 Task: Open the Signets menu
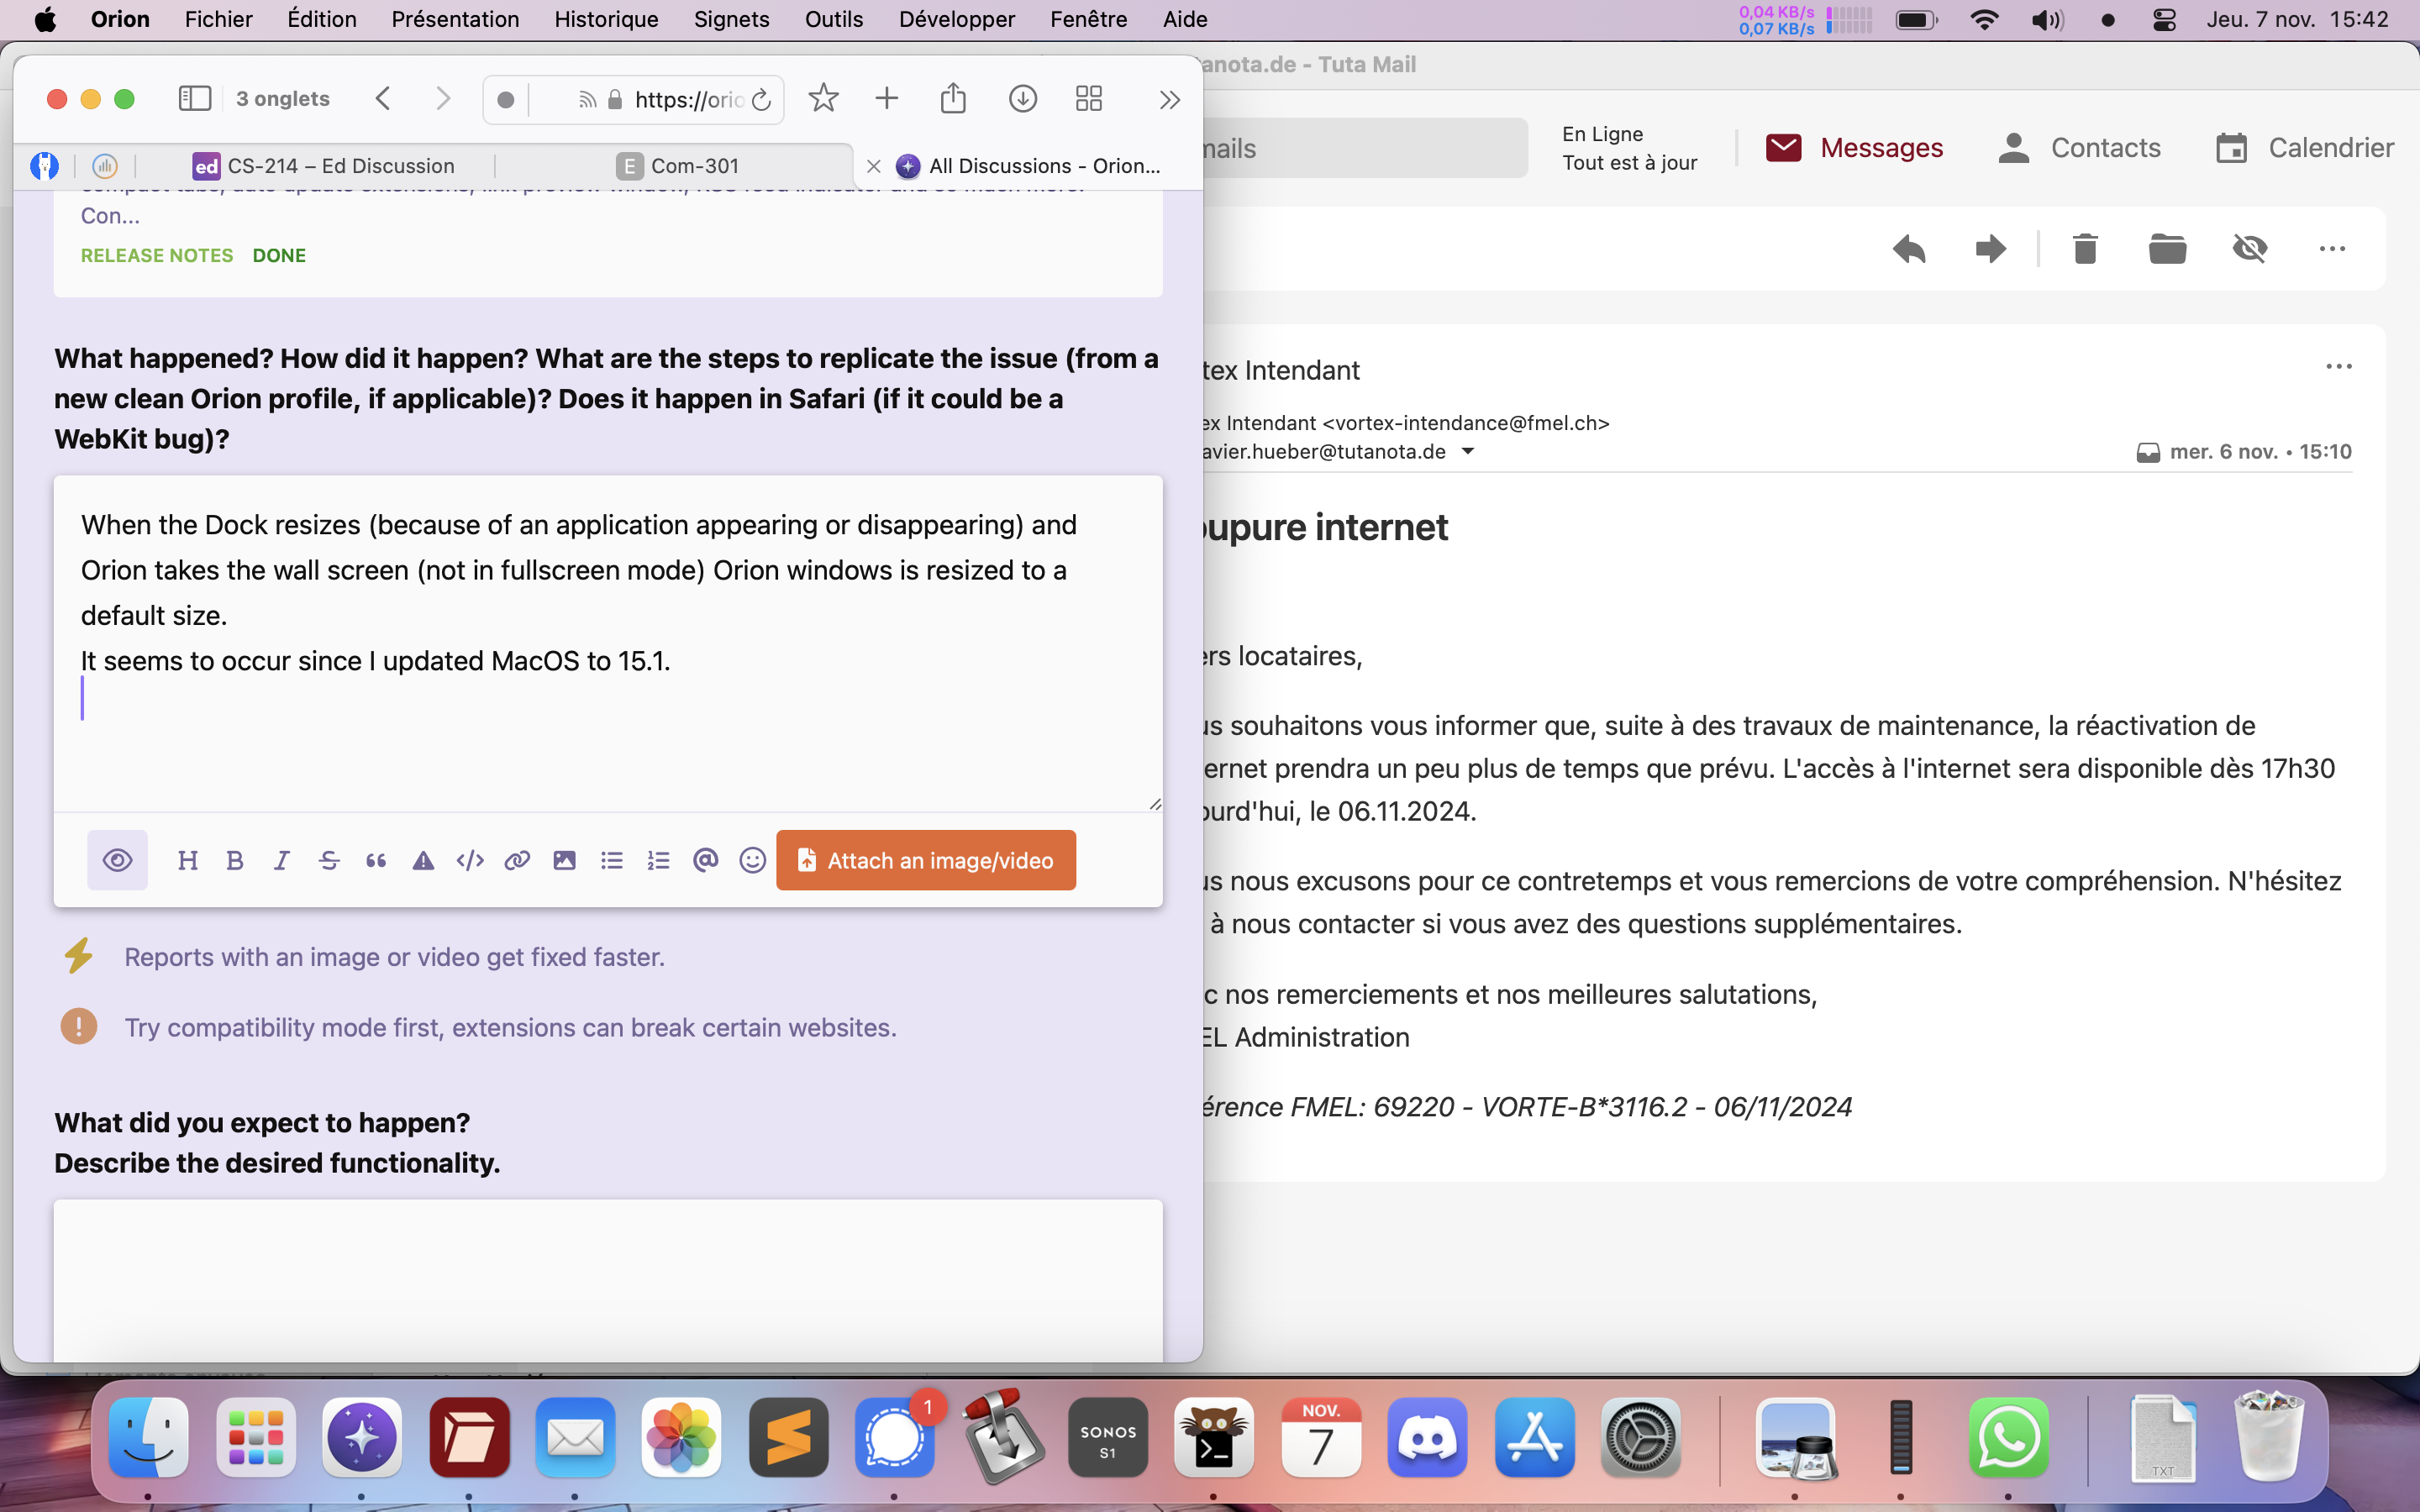[x=731, y=19]
